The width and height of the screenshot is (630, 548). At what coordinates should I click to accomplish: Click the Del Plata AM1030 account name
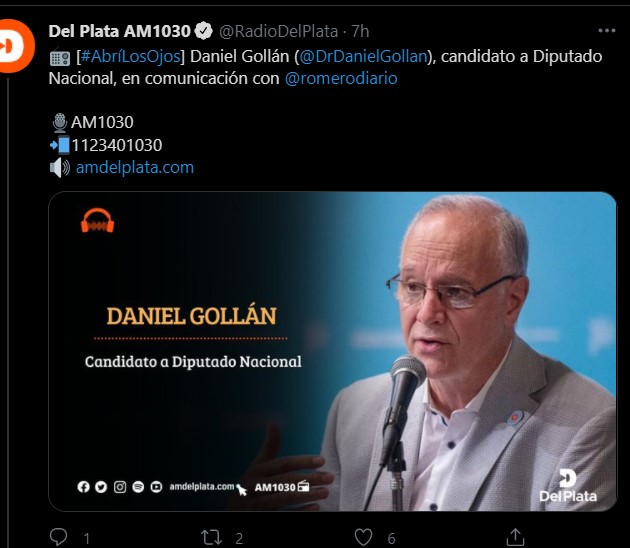[x=119, y=31]
